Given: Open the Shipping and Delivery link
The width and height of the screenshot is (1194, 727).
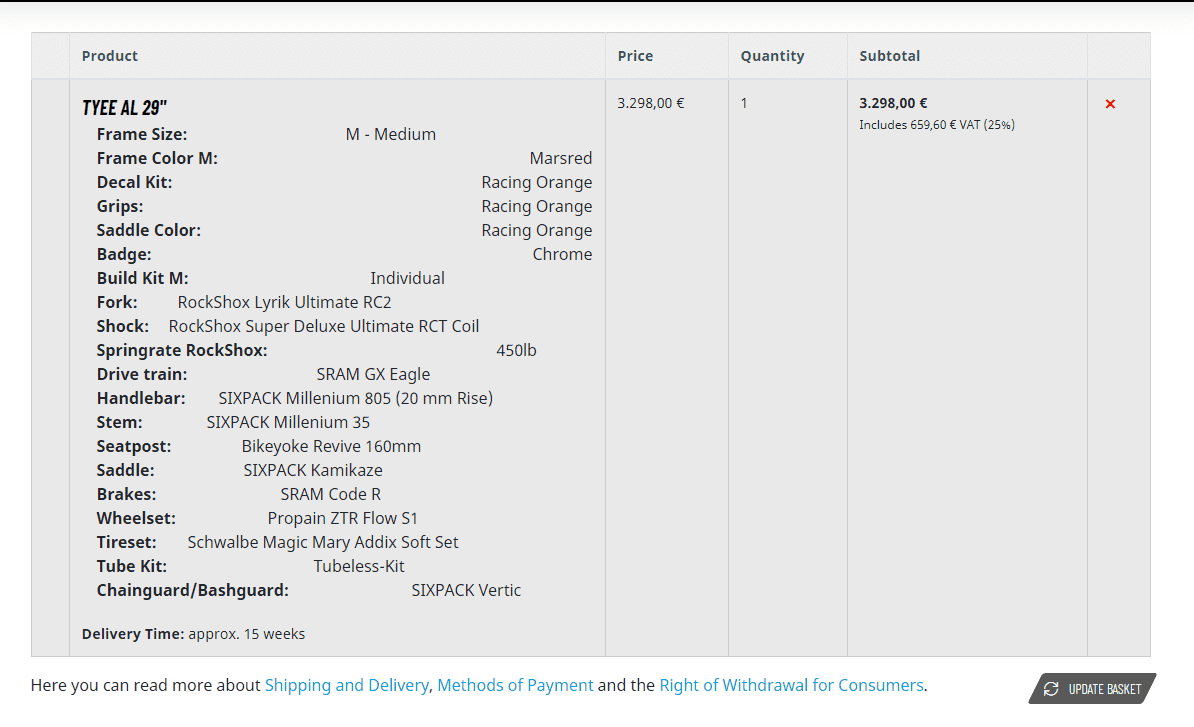Looking at the screenshot, I should tap(346, 685).
